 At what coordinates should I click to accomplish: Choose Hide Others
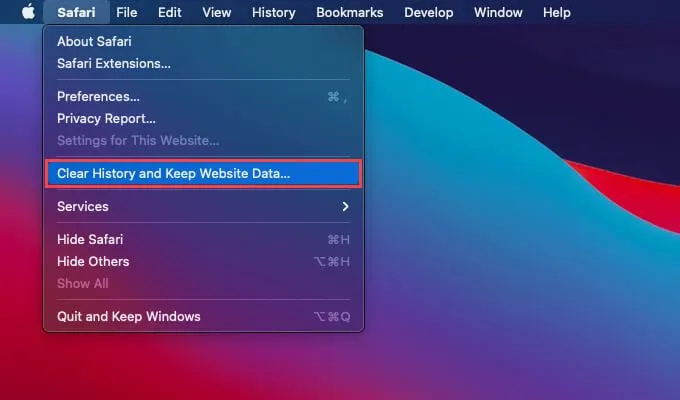[203, 262]
